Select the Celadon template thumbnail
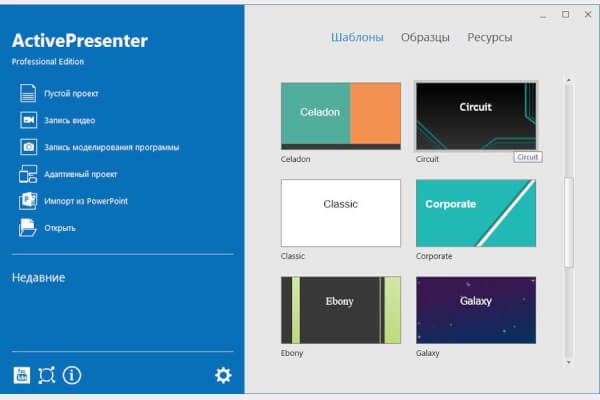The height and width of the screenshot is (400, 600). [341, 116]
